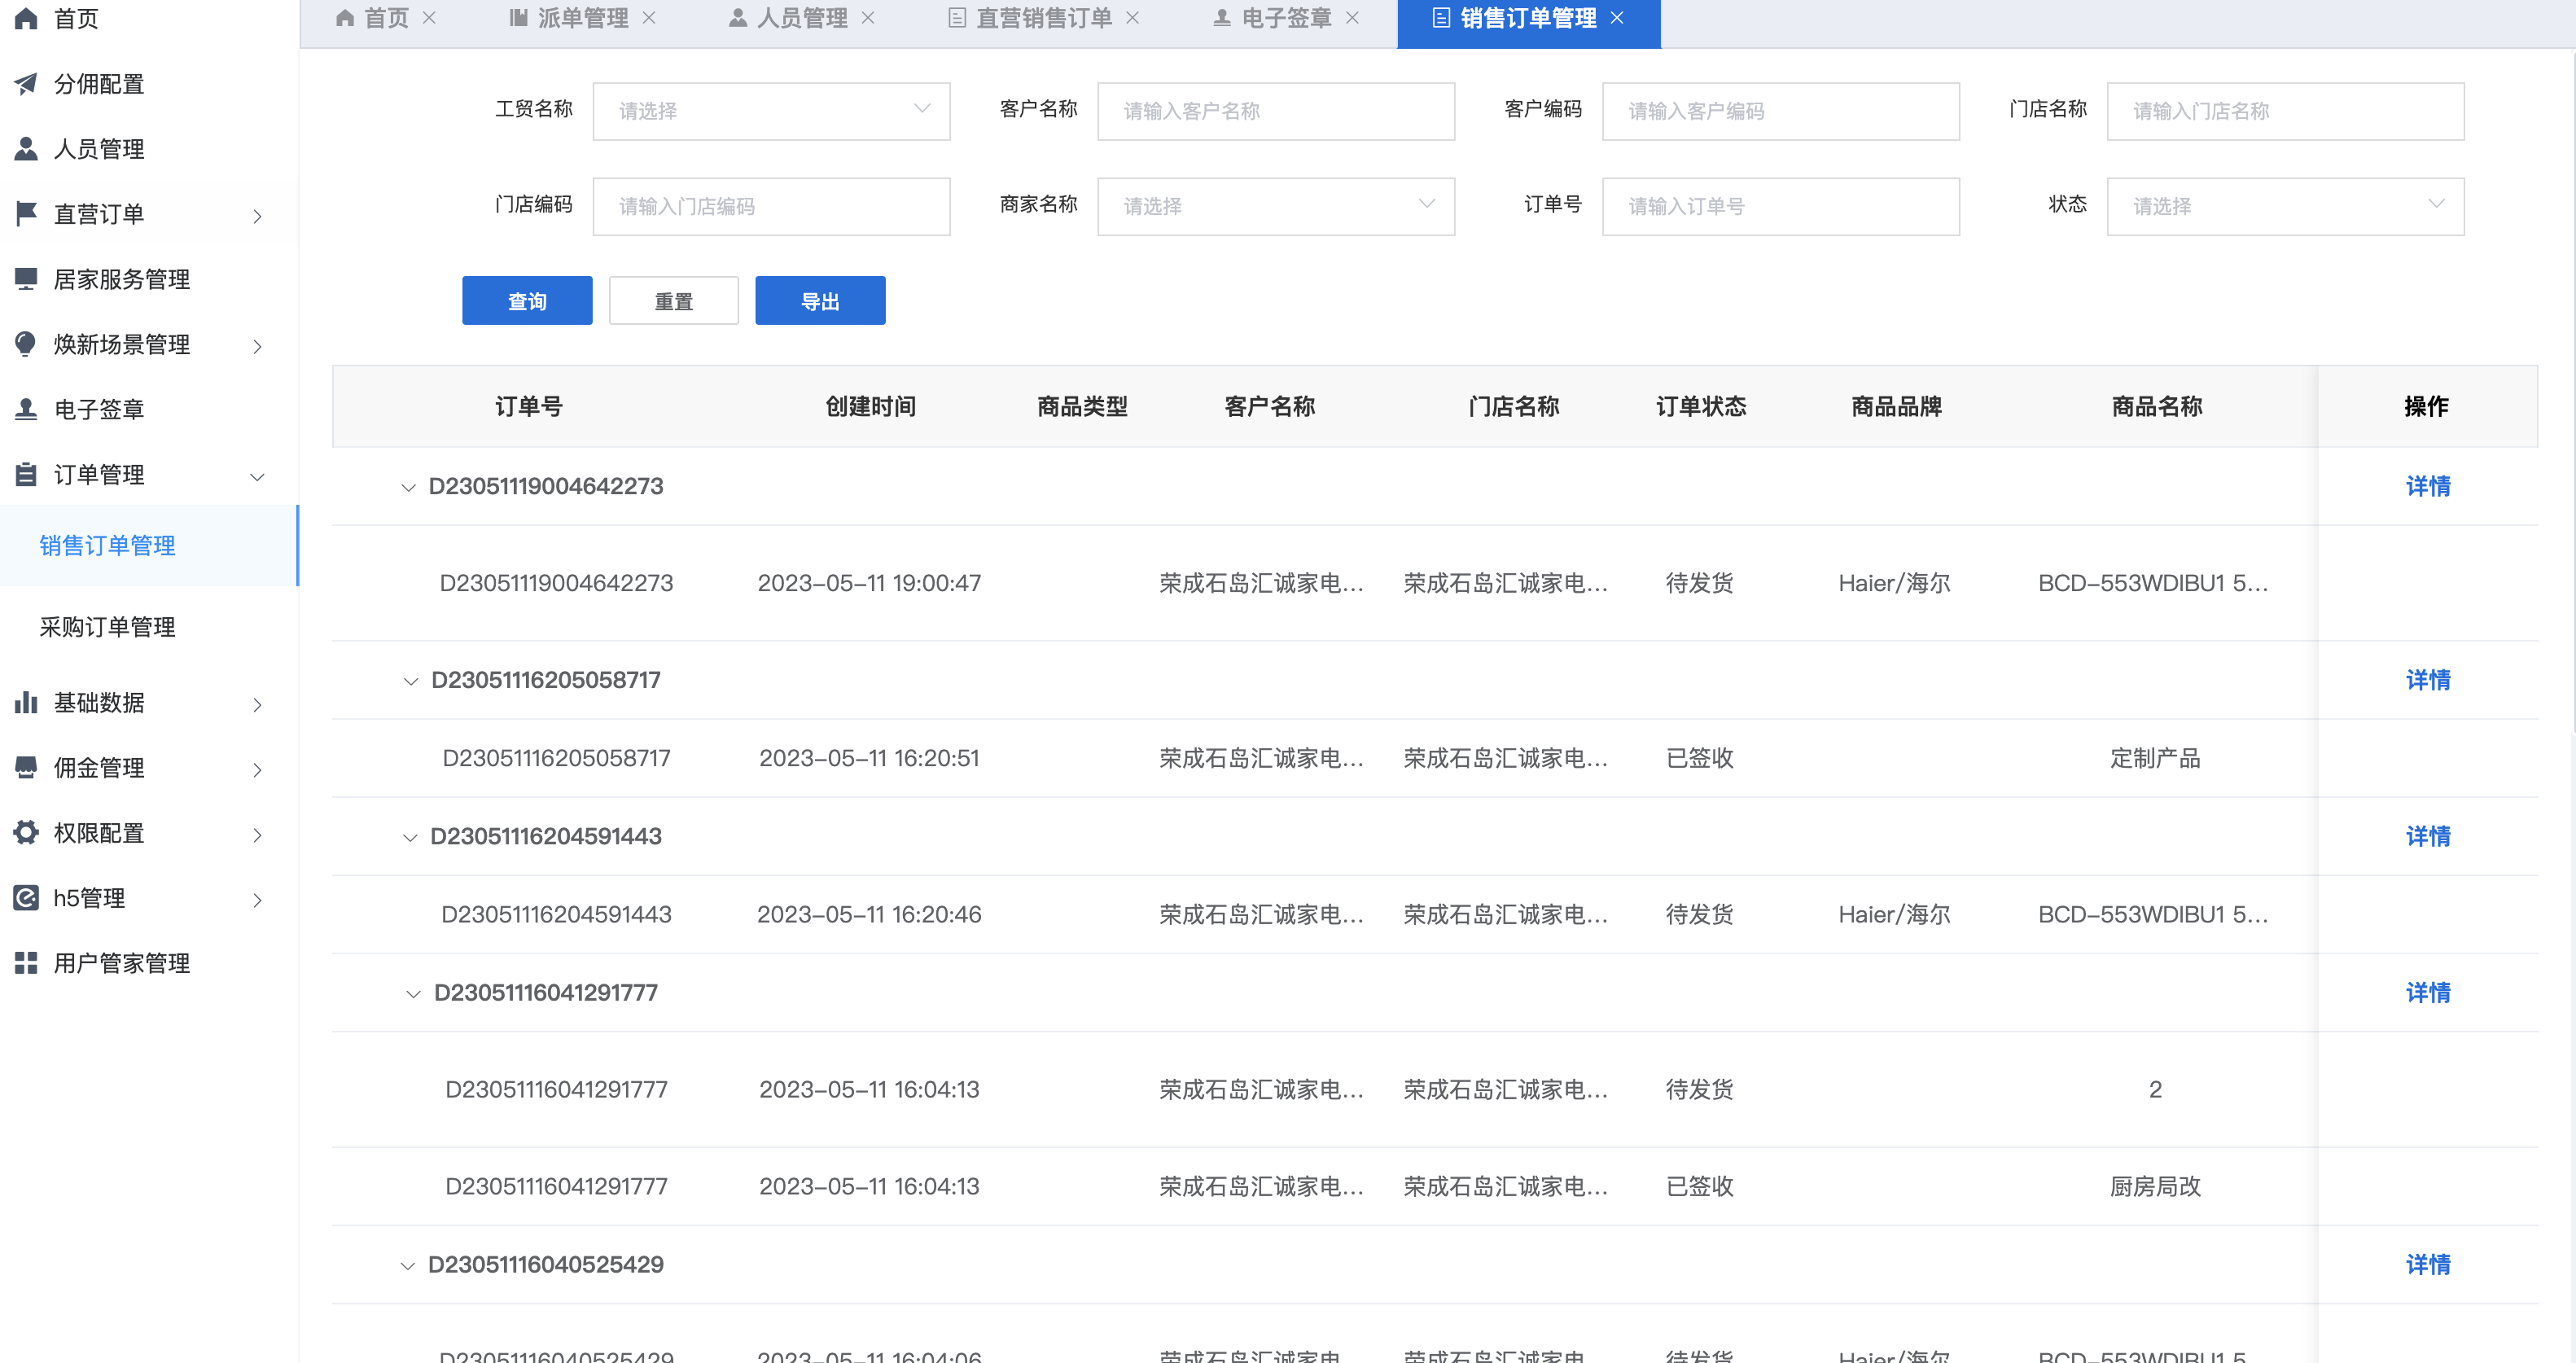Open the 状态 dropdown
This screenshot has height=1363, width=2576.
[x=2285, y=206]
